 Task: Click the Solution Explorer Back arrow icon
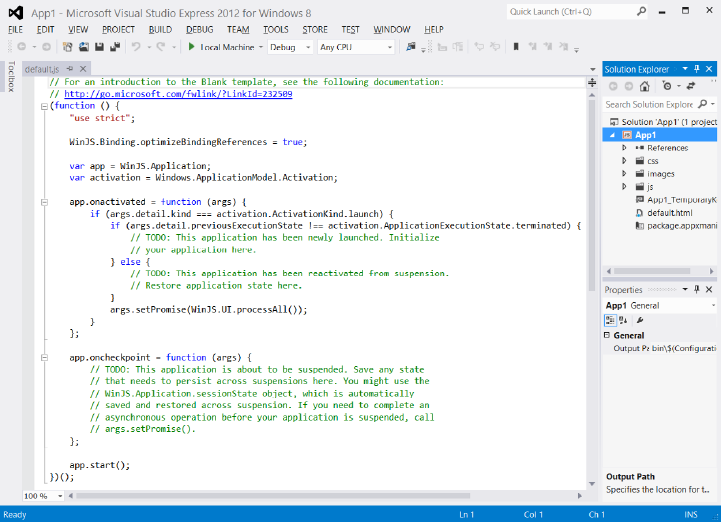coord(613,86)
